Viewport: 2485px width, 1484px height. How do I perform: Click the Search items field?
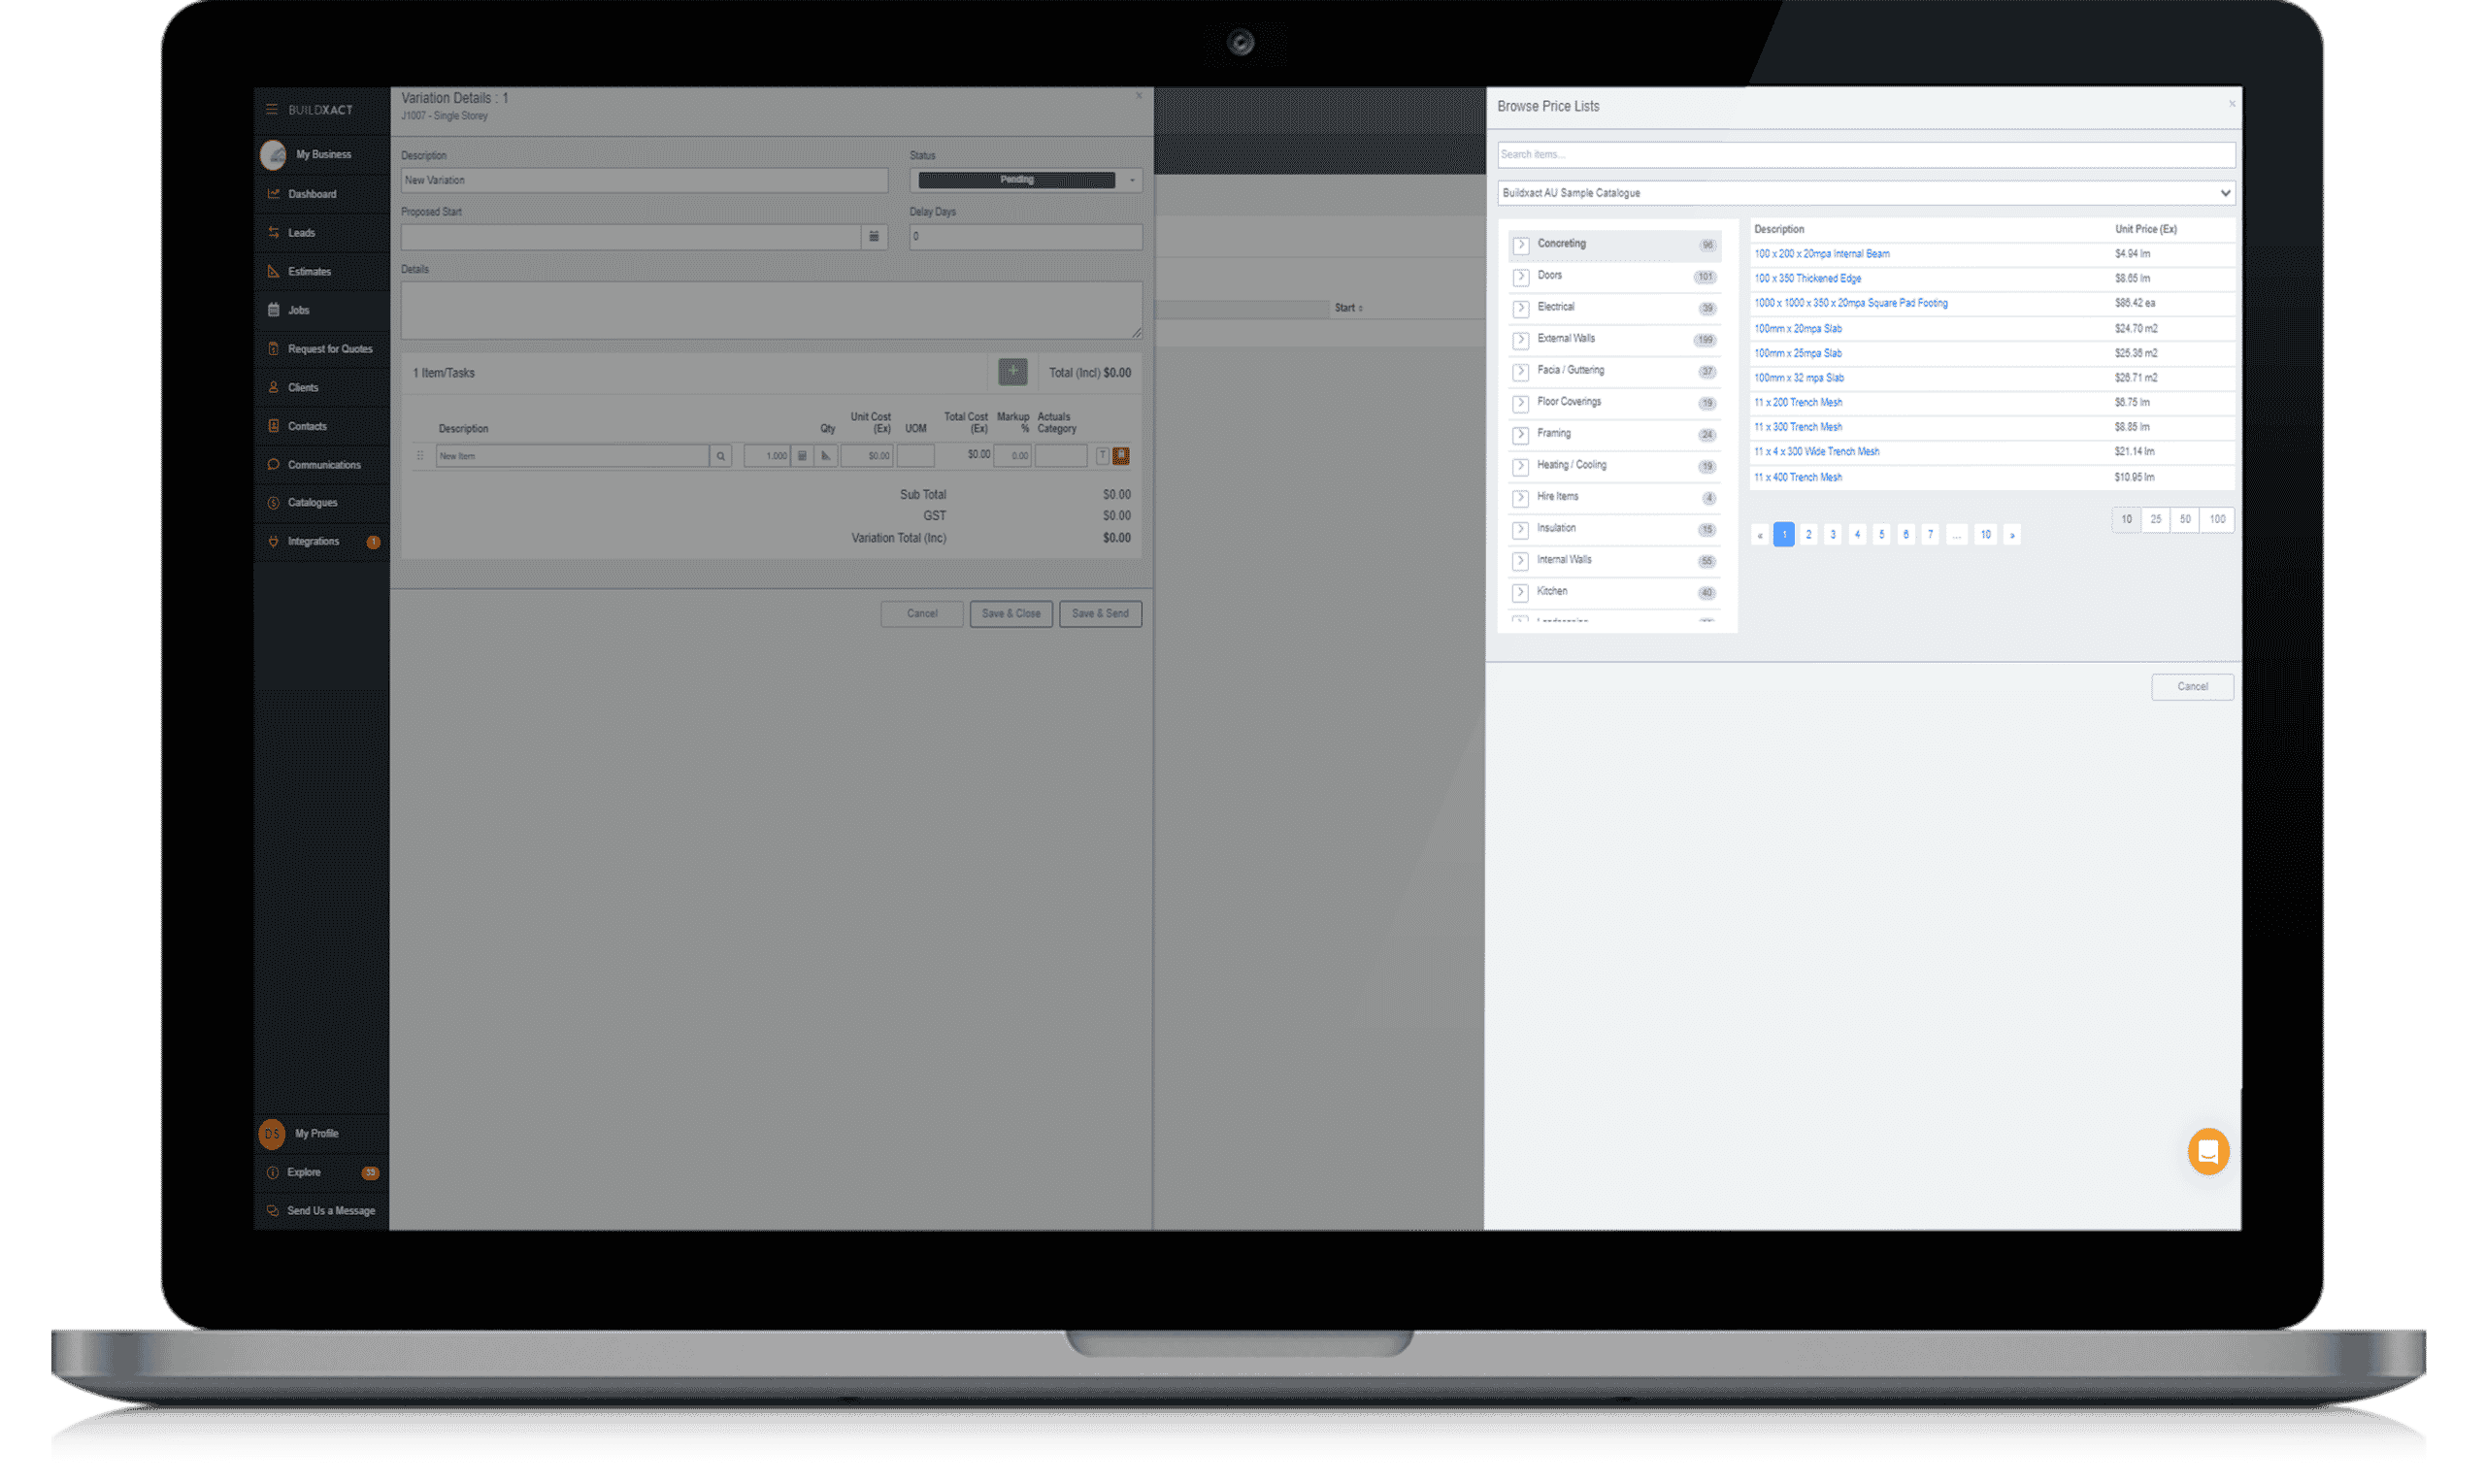pos(1865,155)
